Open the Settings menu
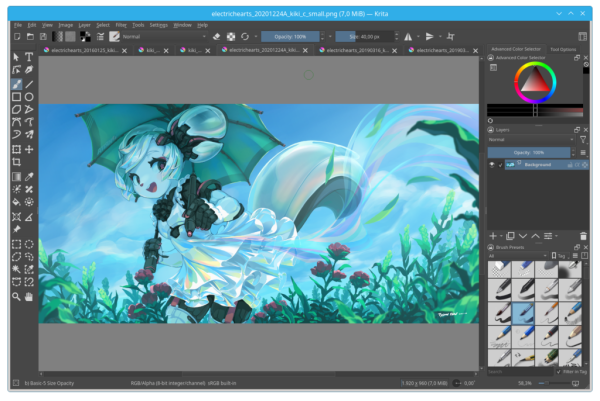This screenshot has width=600, height=401. [158, 25]
